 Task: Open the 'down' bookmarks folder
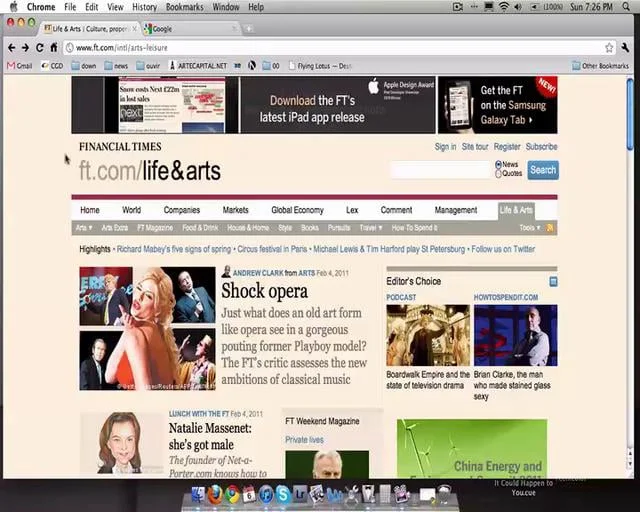[x=84, y=66]
